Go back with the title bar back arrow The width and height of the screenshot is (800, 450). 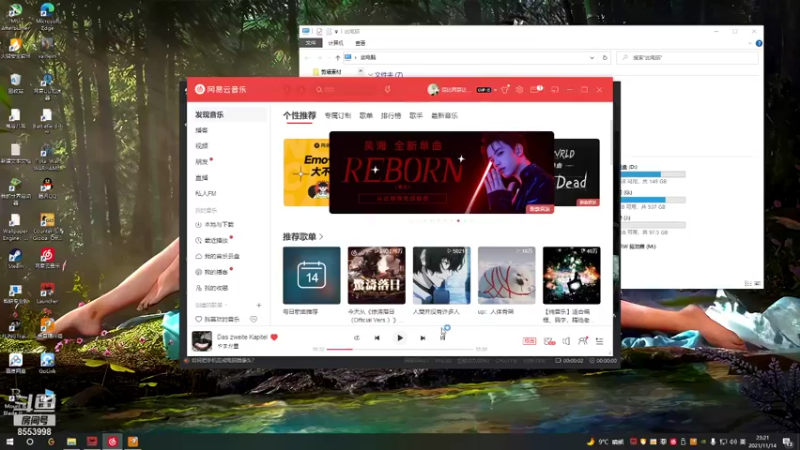[287, 90]
